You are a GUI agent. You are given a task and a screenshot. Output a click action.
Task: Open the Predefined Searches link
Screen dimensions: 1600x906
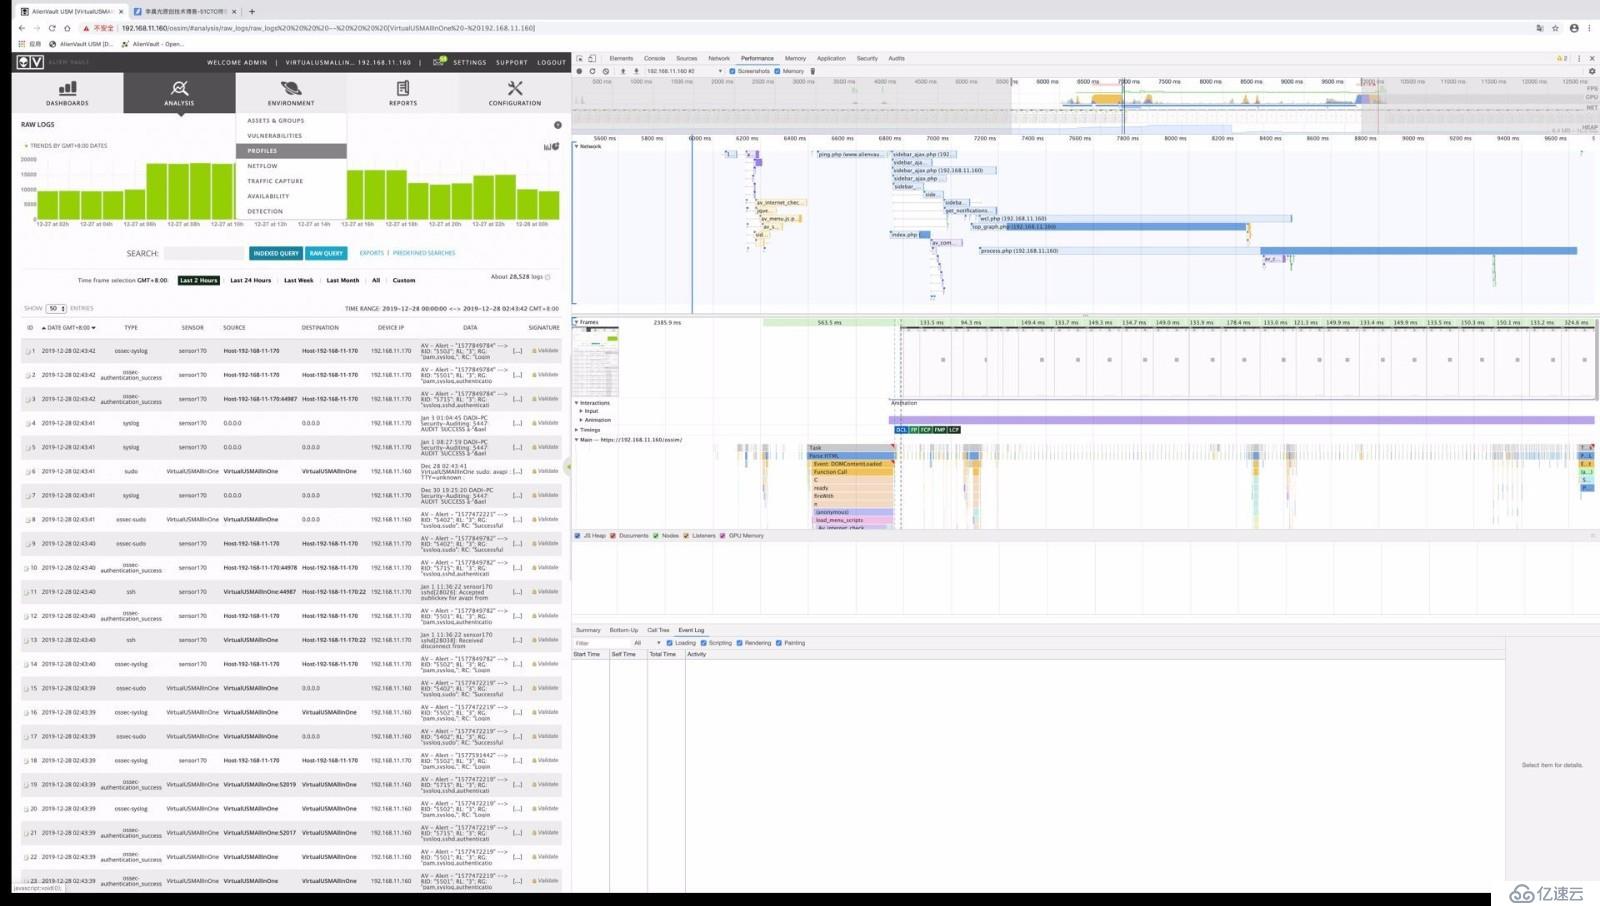click(x=424, y=253)
